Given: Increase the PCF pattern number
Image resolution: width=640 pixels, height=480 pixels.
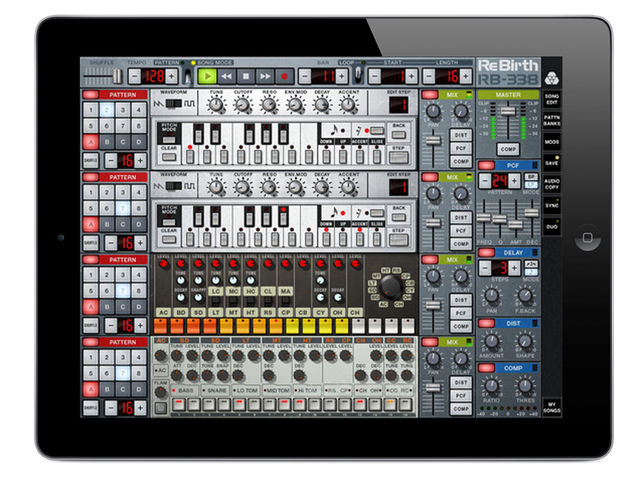Looking at the screenshot, I should [x=514, y=180].
